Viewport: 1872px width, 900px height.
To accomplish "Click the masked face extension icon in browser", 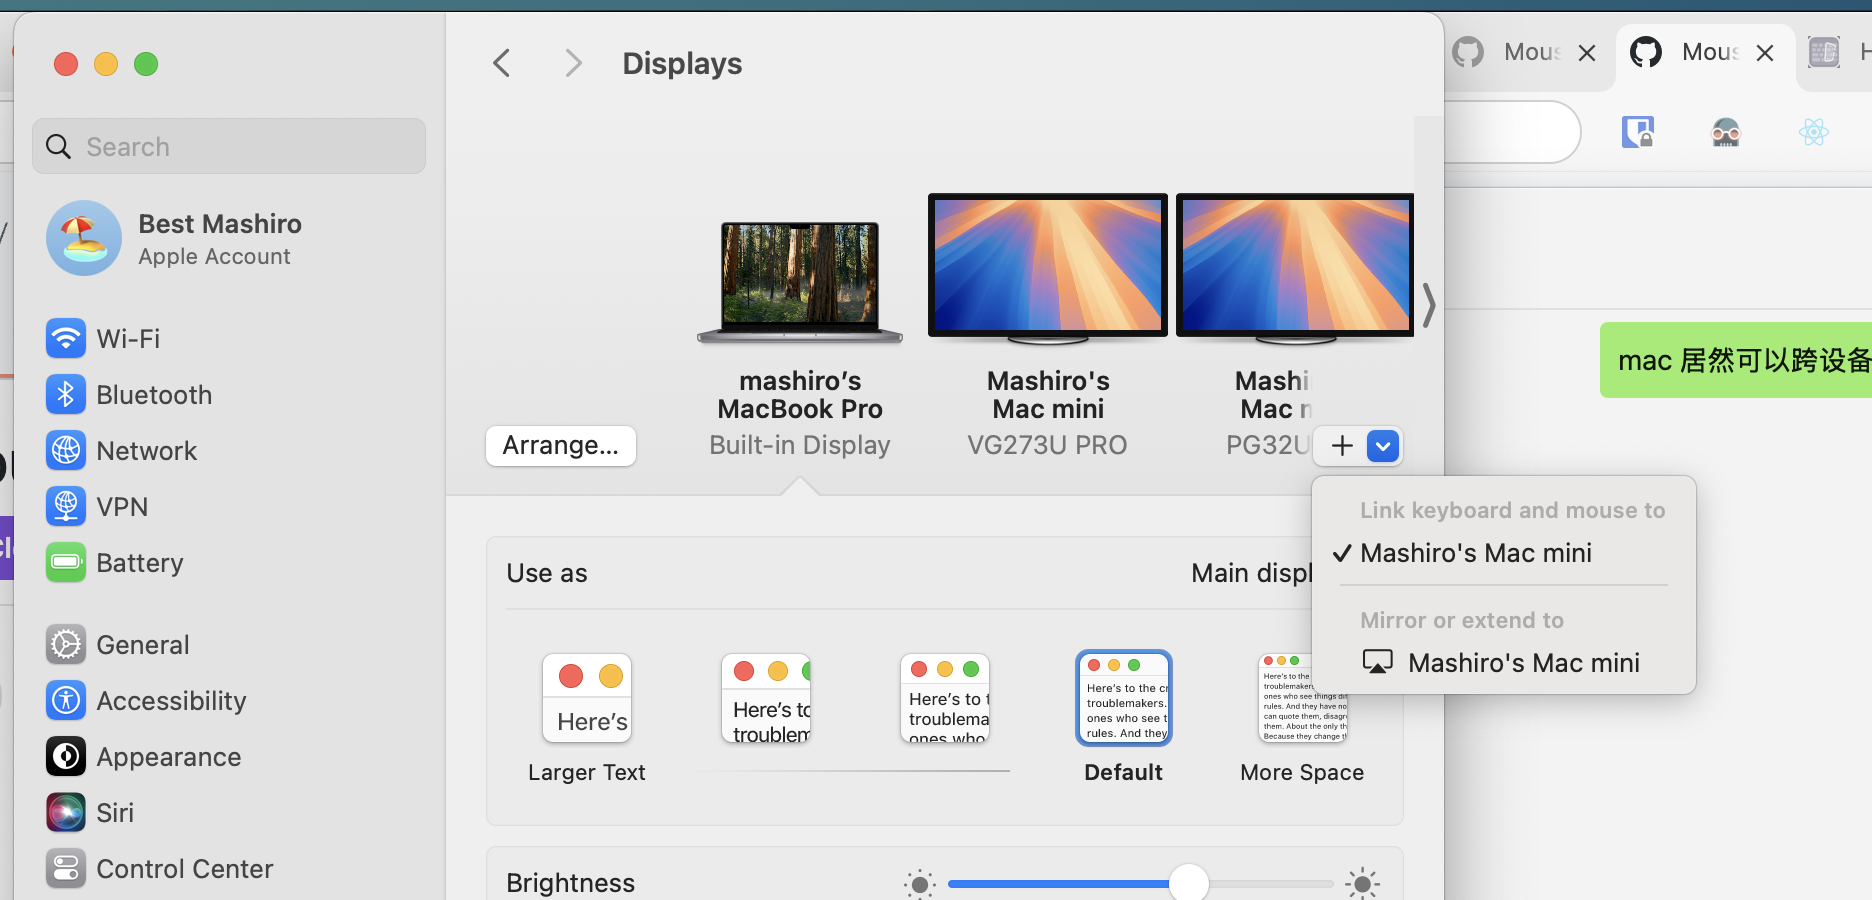I will tap(1726, 132).
